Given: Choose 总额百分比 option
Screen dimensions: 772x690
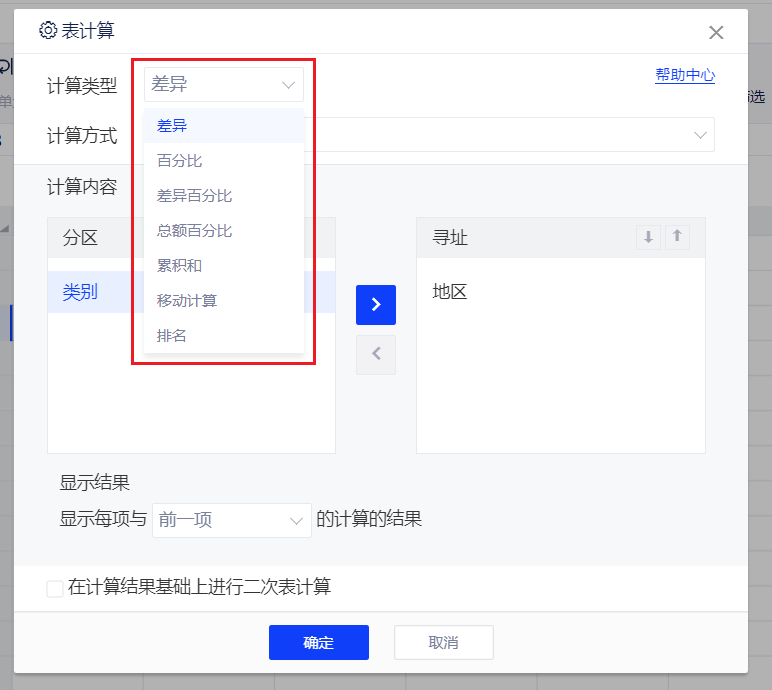Looking at the screenshot, I should 194,231.
